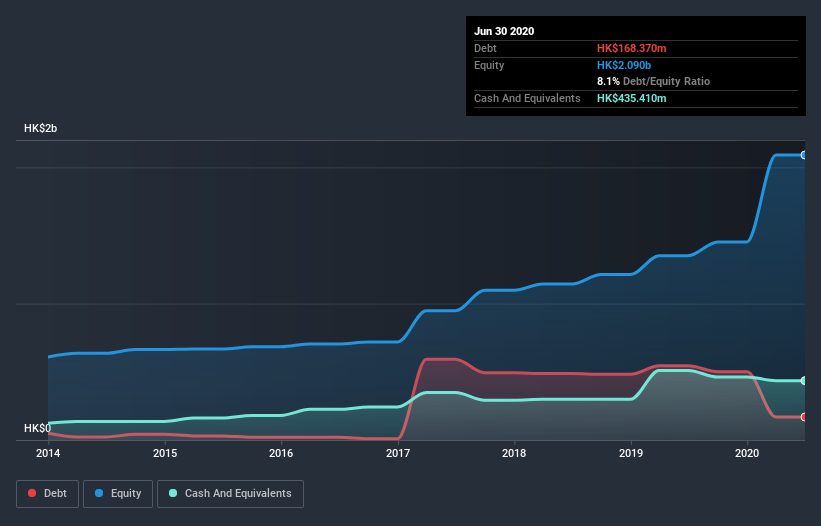Click the HK$0 y-axis label
Screen dimensions: 821x526
tap(38, 428)
